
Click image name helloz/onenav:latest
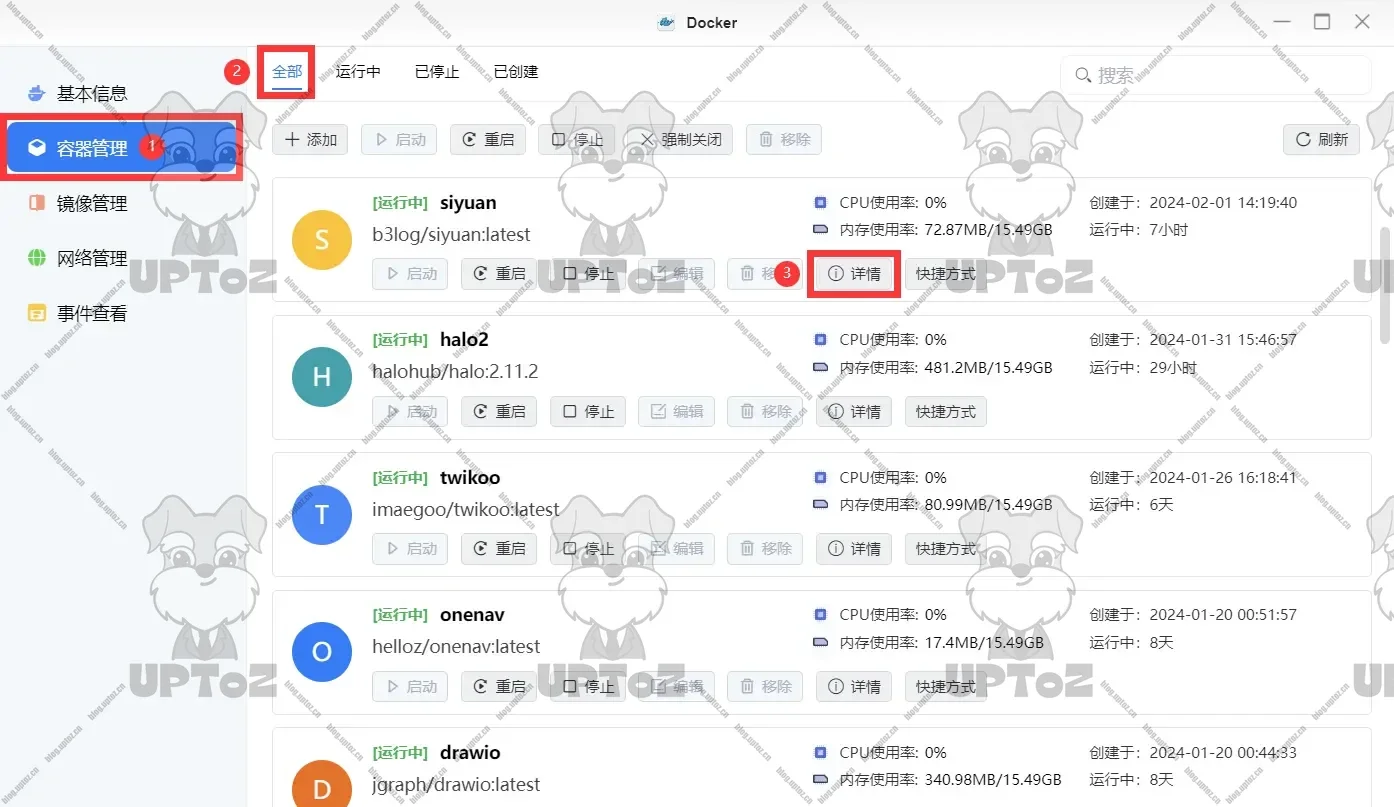(x=456, y=647)
